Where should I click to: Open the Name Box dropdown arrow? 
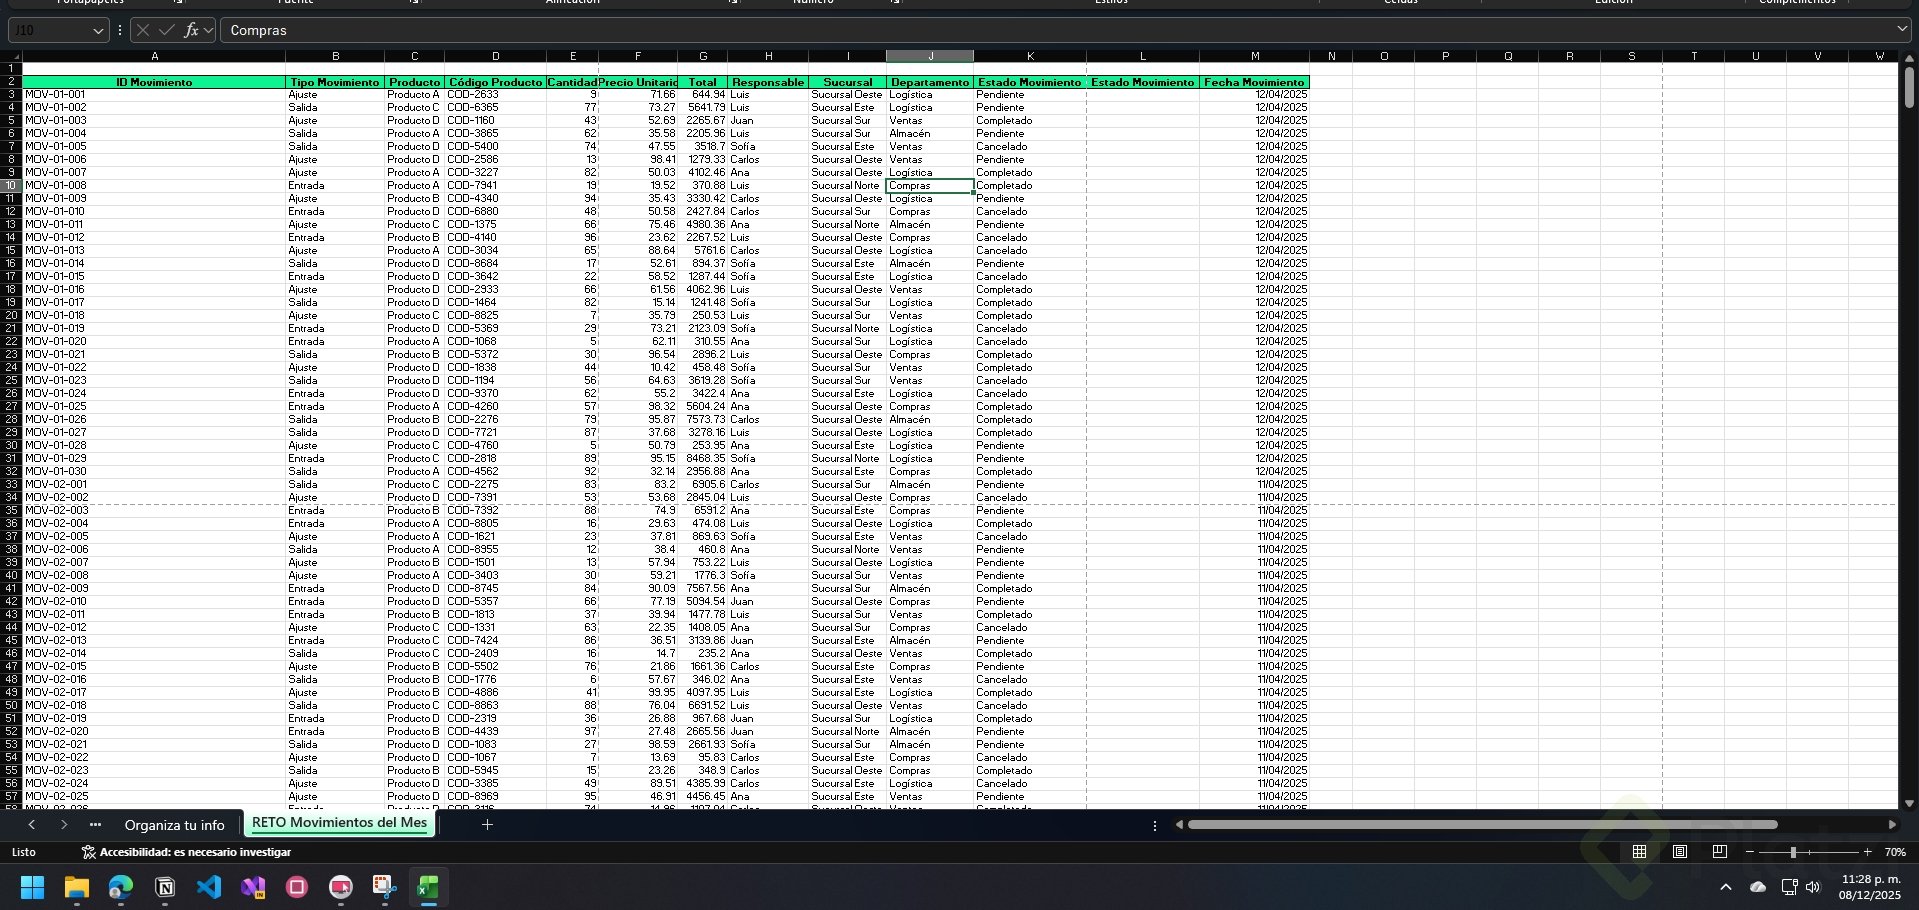coord(98,30)
